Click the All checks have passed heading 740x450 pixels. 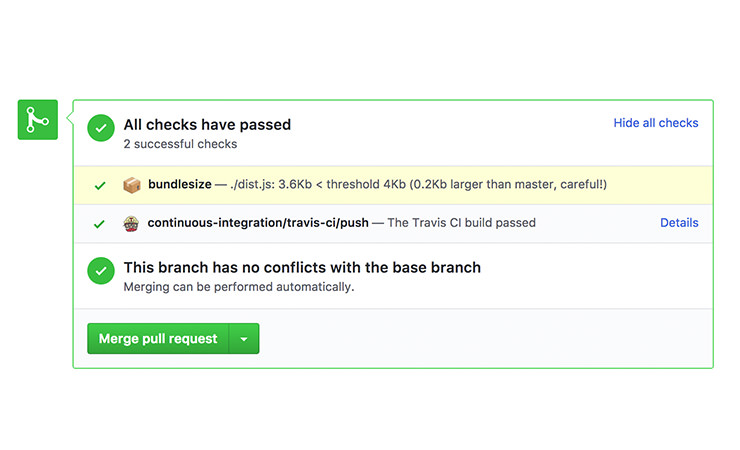coord(207,125)
